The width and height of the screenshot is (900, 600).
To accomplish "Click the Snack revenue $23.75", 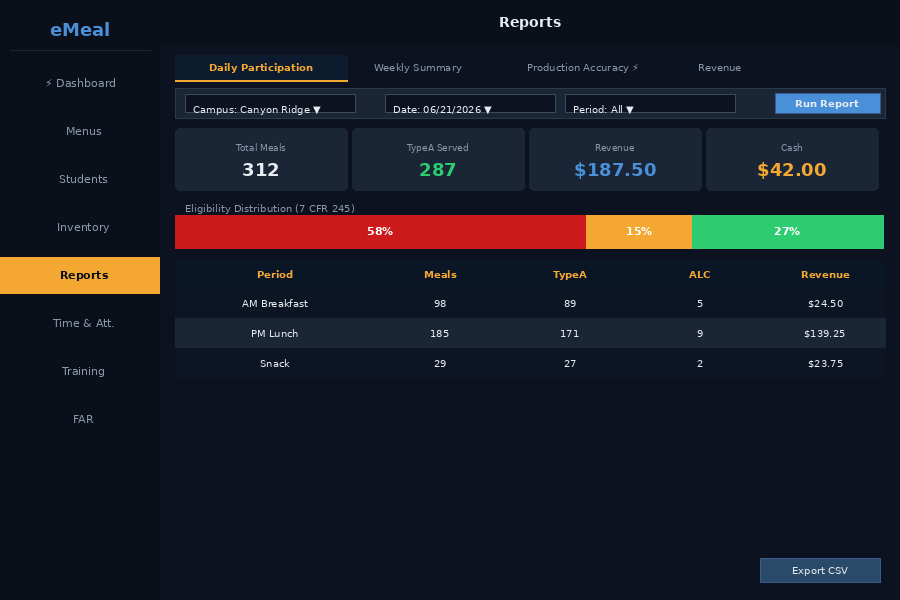I will click(x=825, y=363).
